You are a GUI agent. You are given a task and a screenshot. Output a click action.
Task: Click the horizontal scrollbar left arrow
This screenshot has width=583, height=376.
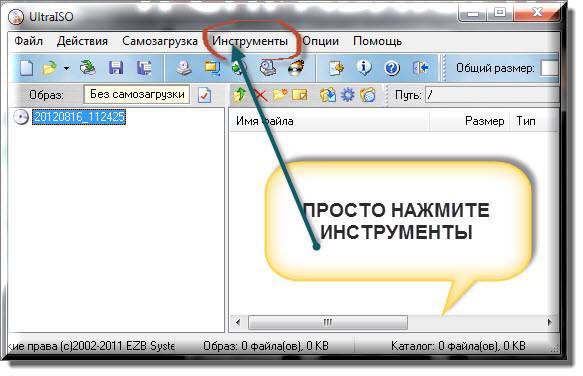point(238,322)
